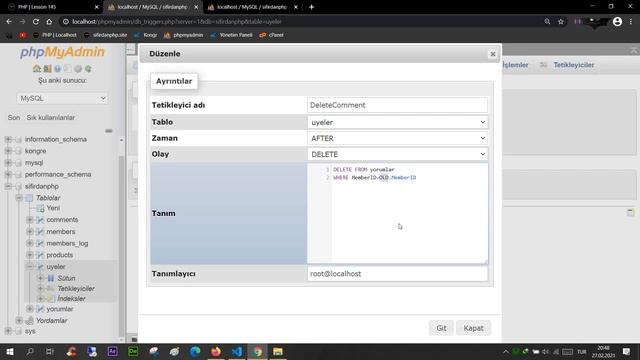Select the sys database in tree

30,331
